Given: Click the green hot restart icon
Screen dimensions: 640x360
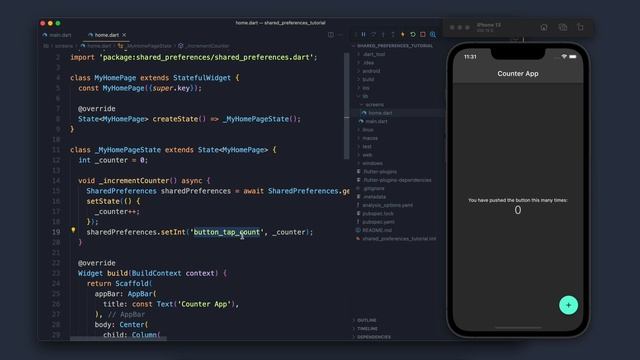Looking at the screenshot, I should point(413,35).
